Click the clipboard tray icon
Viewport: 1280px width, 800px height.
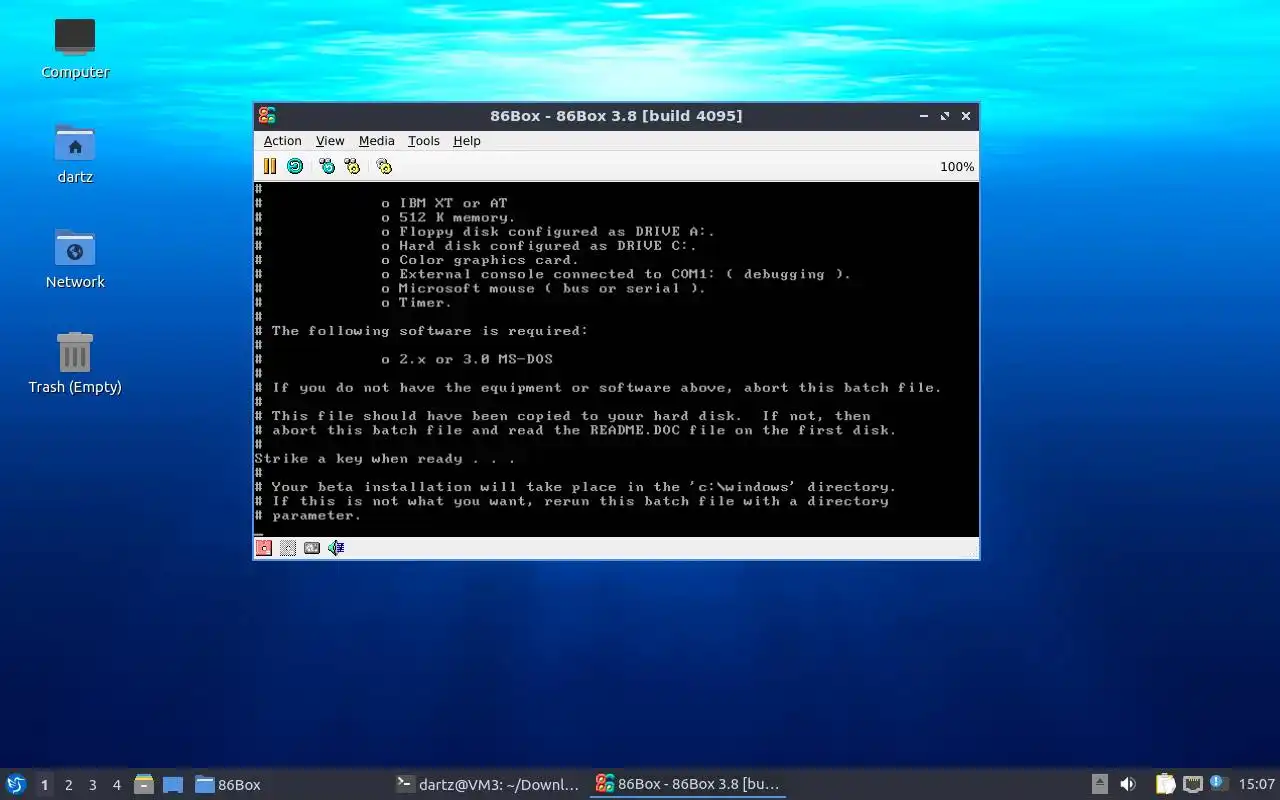click(1165, 784)
